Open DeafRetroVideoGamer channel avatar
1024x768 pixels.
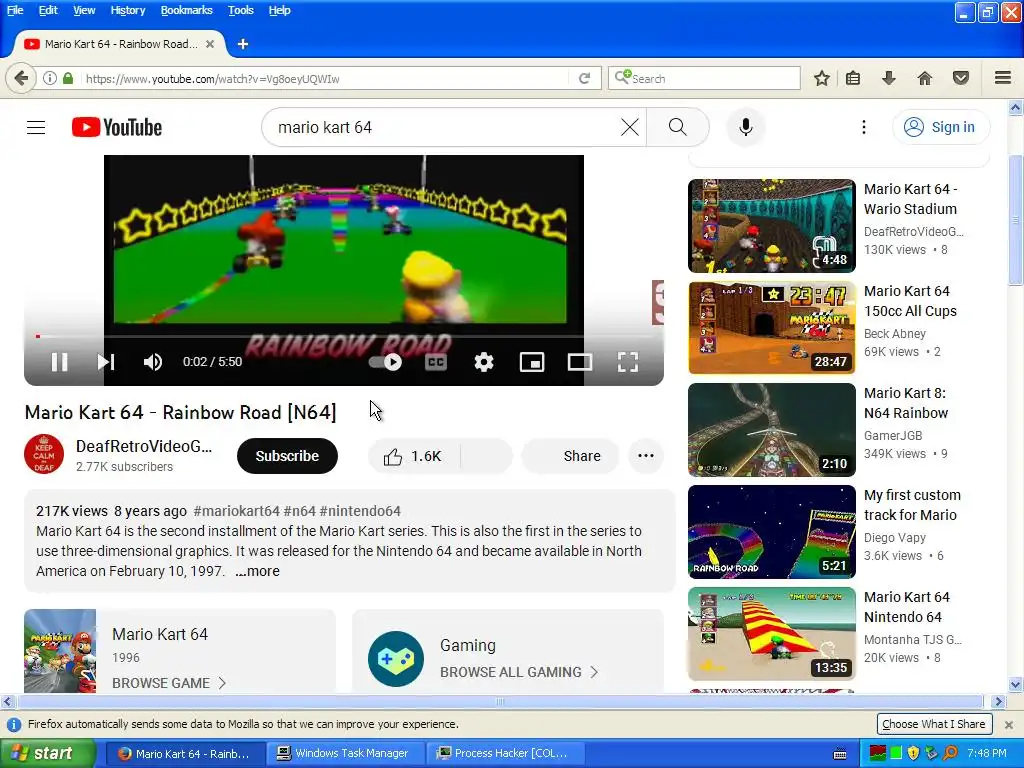[44, 454]
